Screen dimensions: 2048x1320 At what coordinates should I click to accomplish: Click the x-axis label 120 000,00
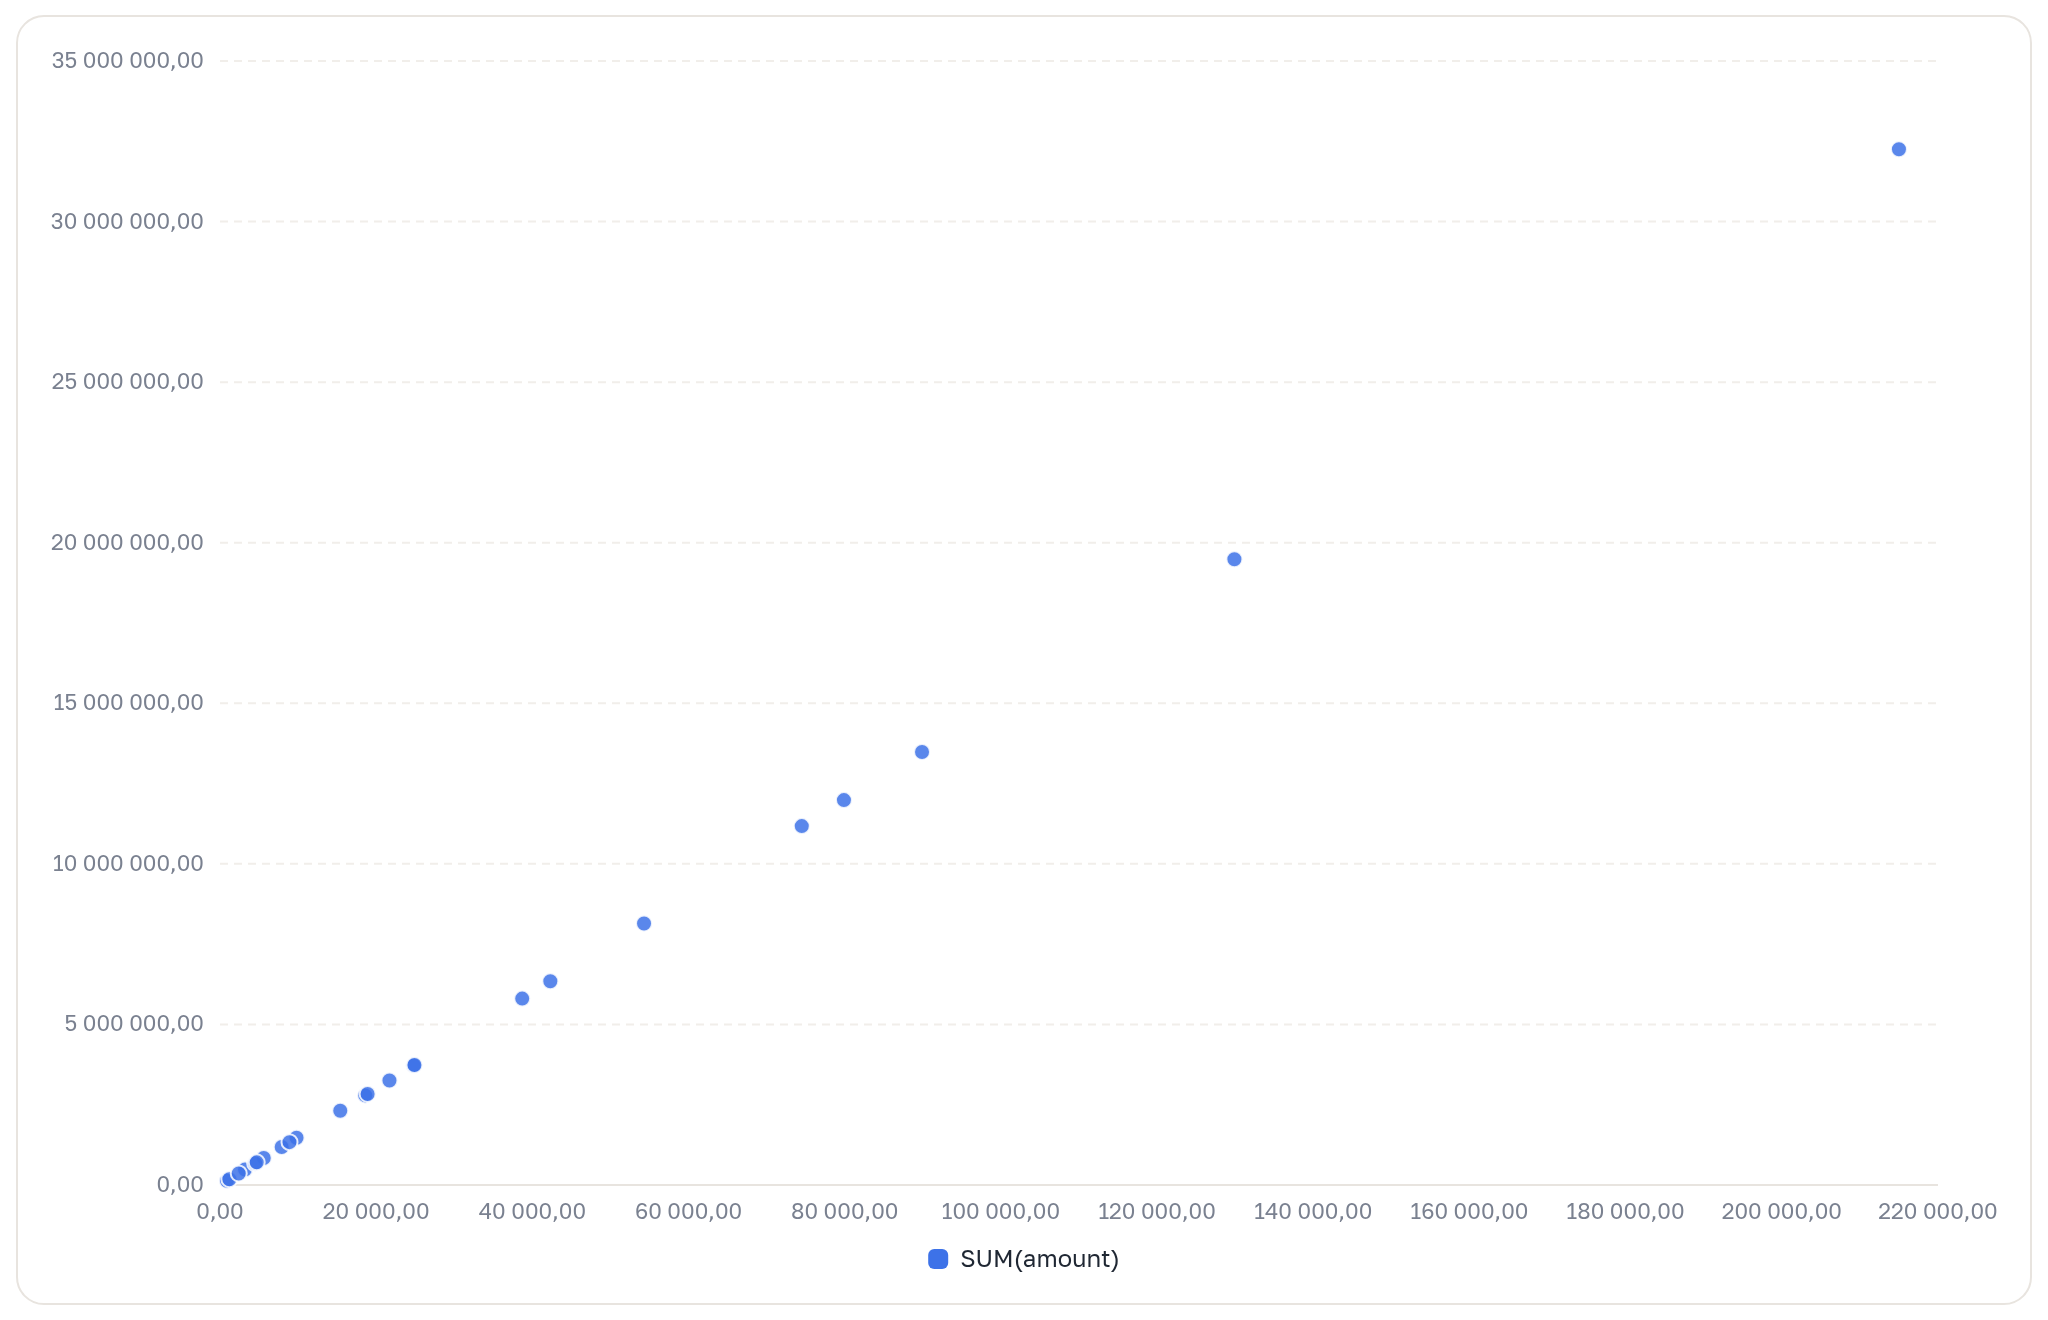1156,1211
